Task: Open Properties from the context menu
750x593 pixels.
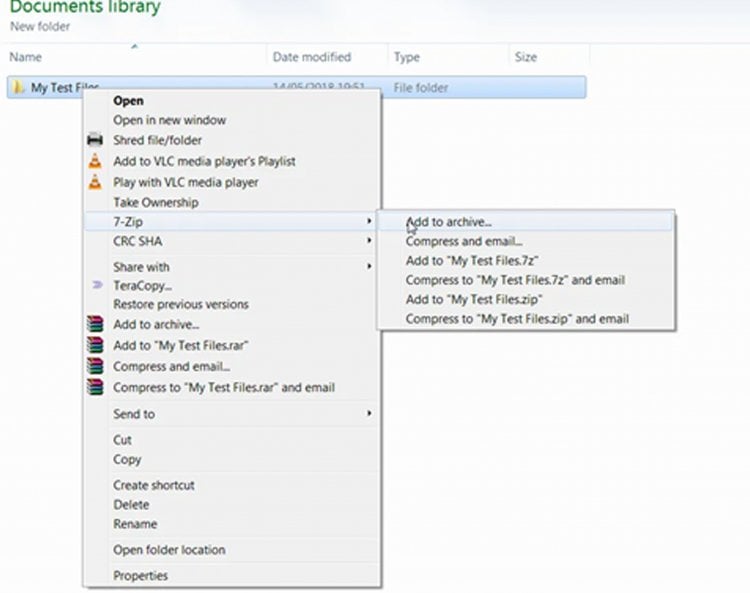Action: pyautogui.click(x=141, y=575)
